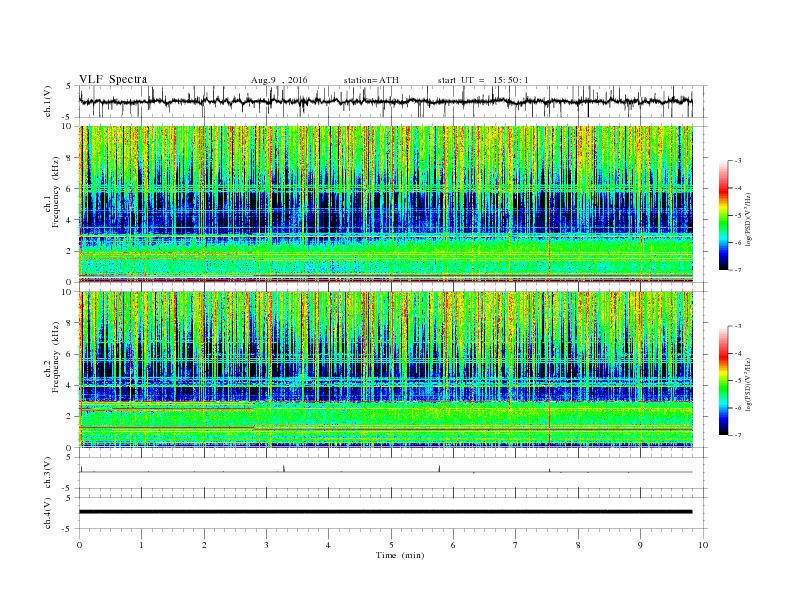Click time axis tick label "10"

[x=703, y=545]
